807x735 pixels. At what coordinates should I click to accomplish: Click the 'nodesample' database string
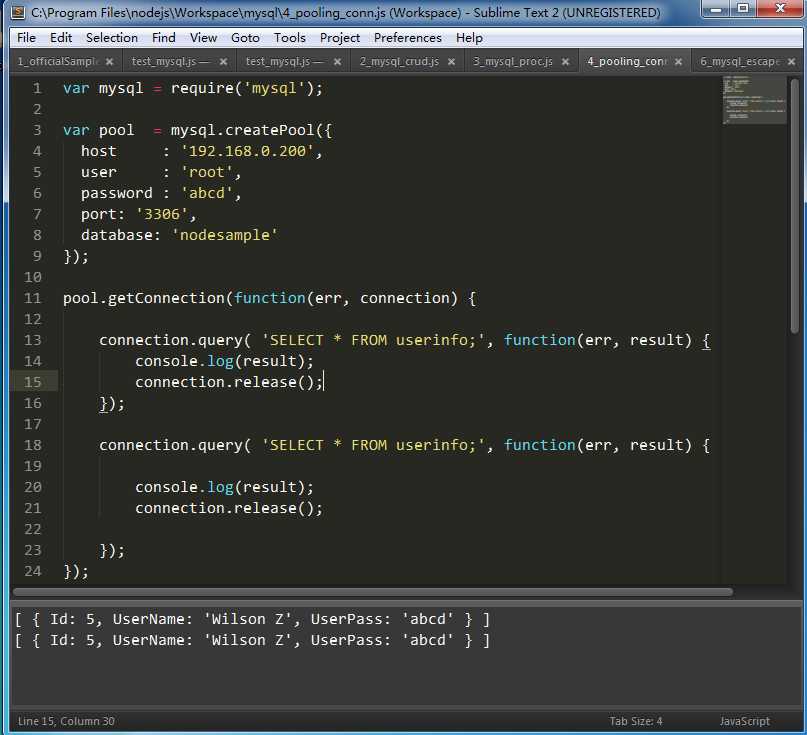[225, 235]
